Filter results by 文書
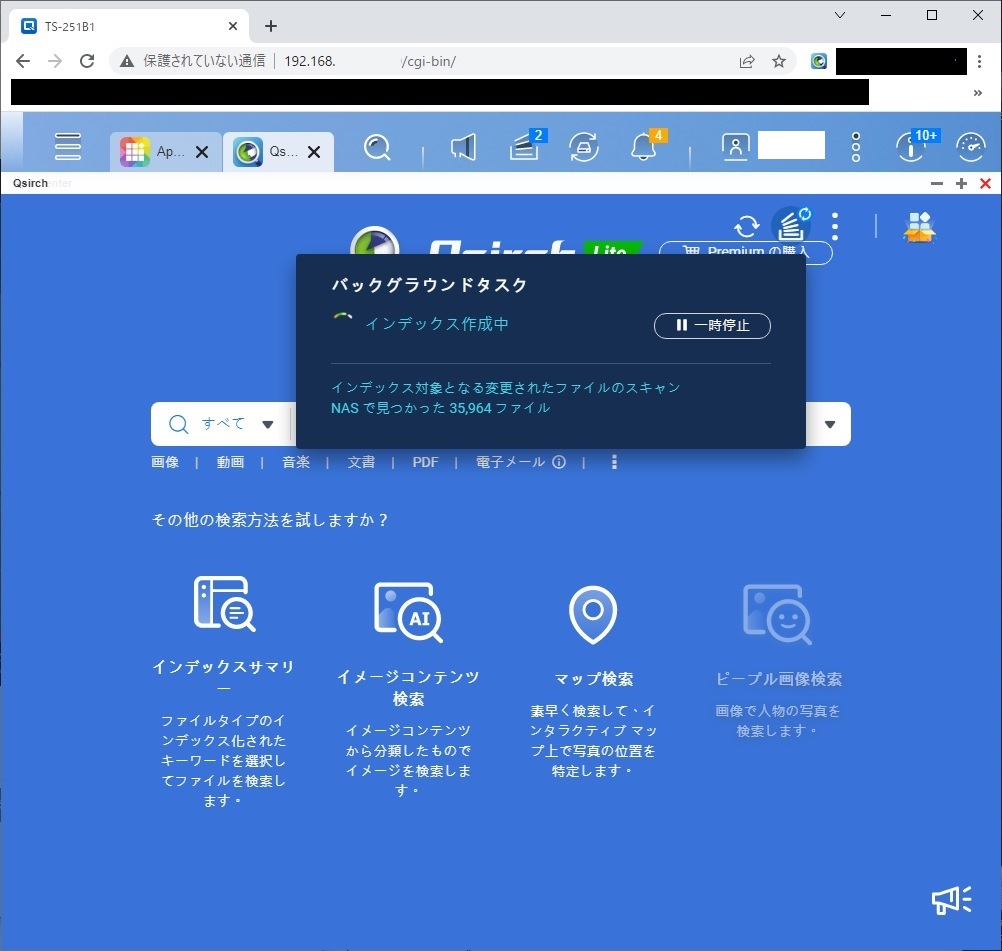Image resolution: width=1002 pixels, height=951 pixels. (x=361, y=462)
